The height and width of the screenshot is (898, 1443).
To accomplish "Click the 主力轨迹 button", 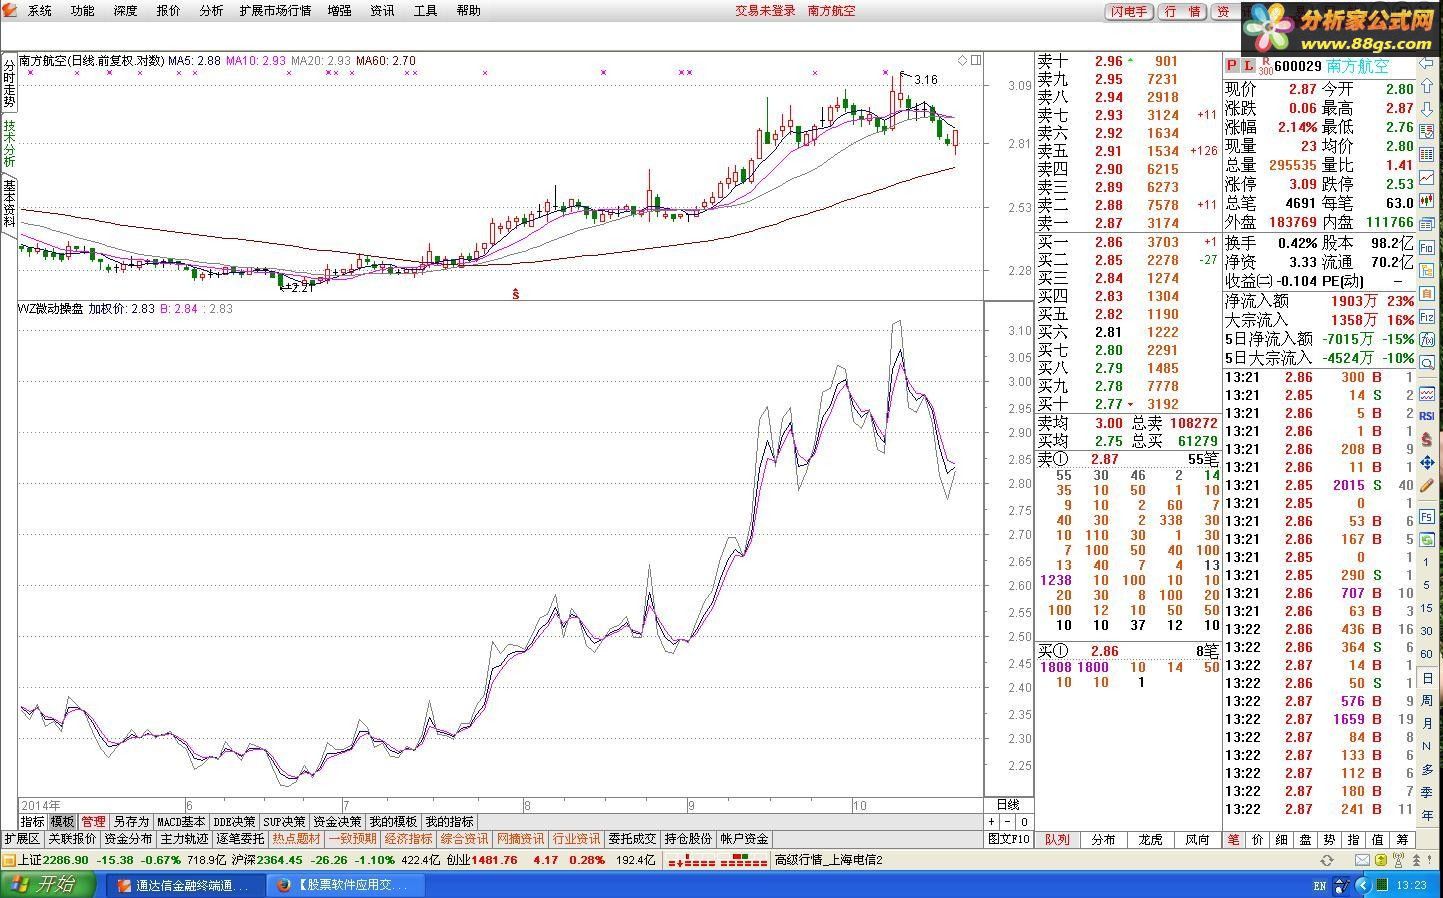I will click(x=184, y=839).
